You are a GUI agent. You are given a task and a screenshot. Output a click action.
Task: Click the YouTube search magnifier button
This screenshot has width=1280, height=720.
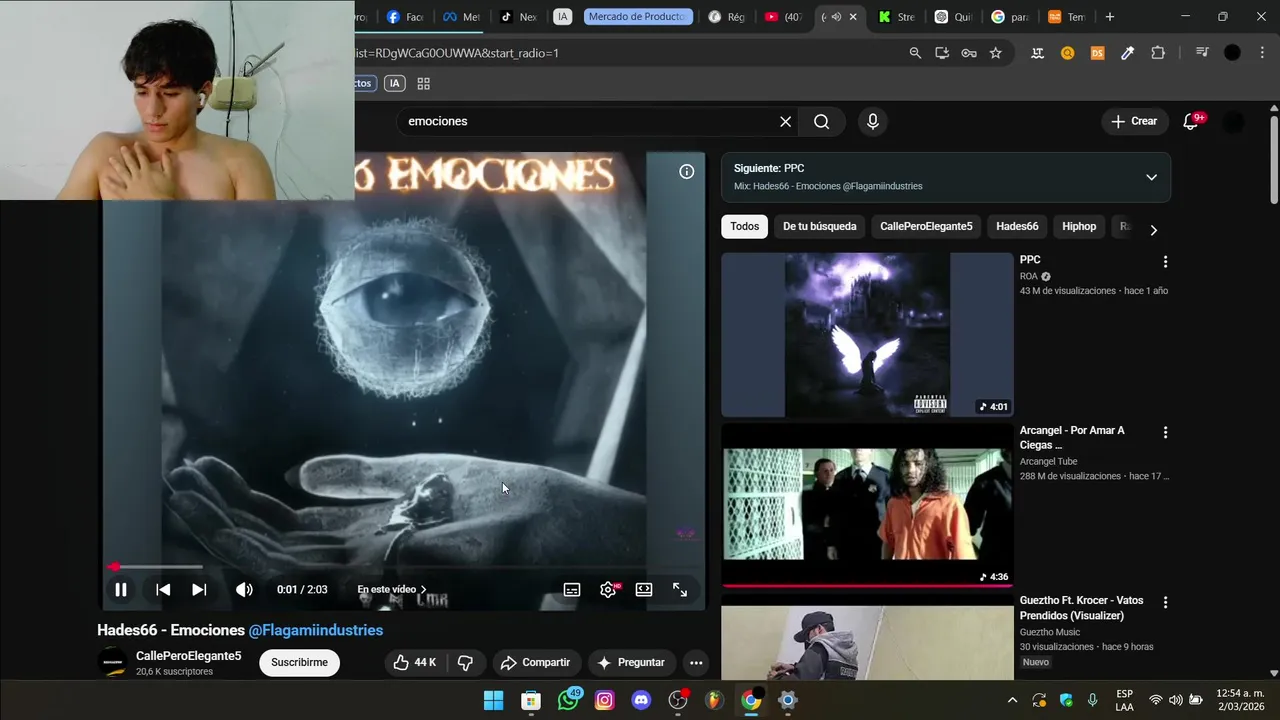(822, 122)
